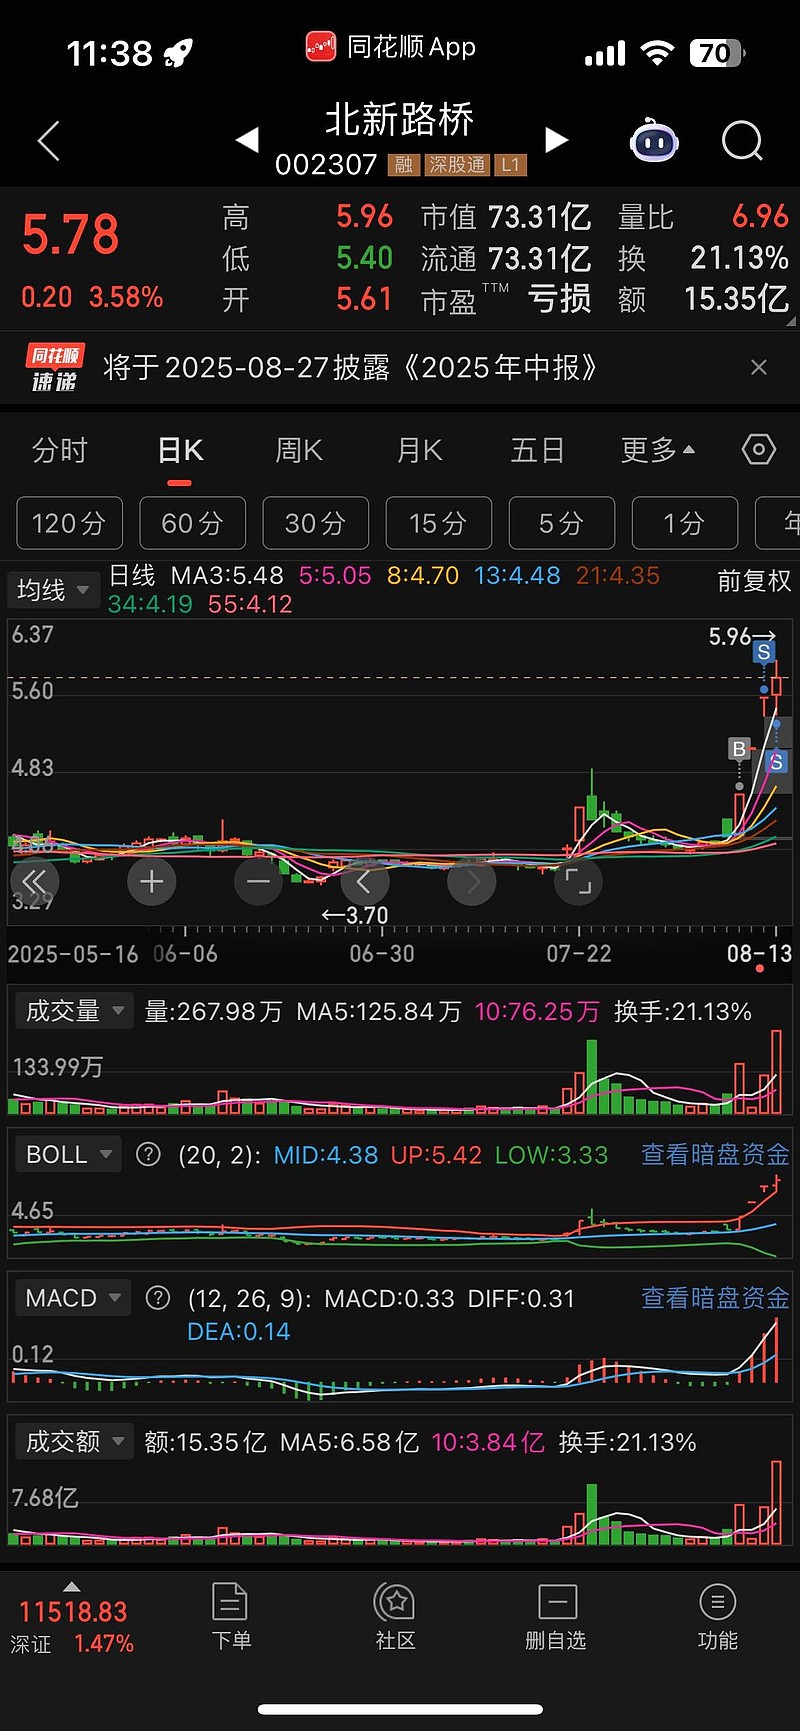
Task: Switch to 五日 tab
Action: pyautogui.click(x=538, y=451)
